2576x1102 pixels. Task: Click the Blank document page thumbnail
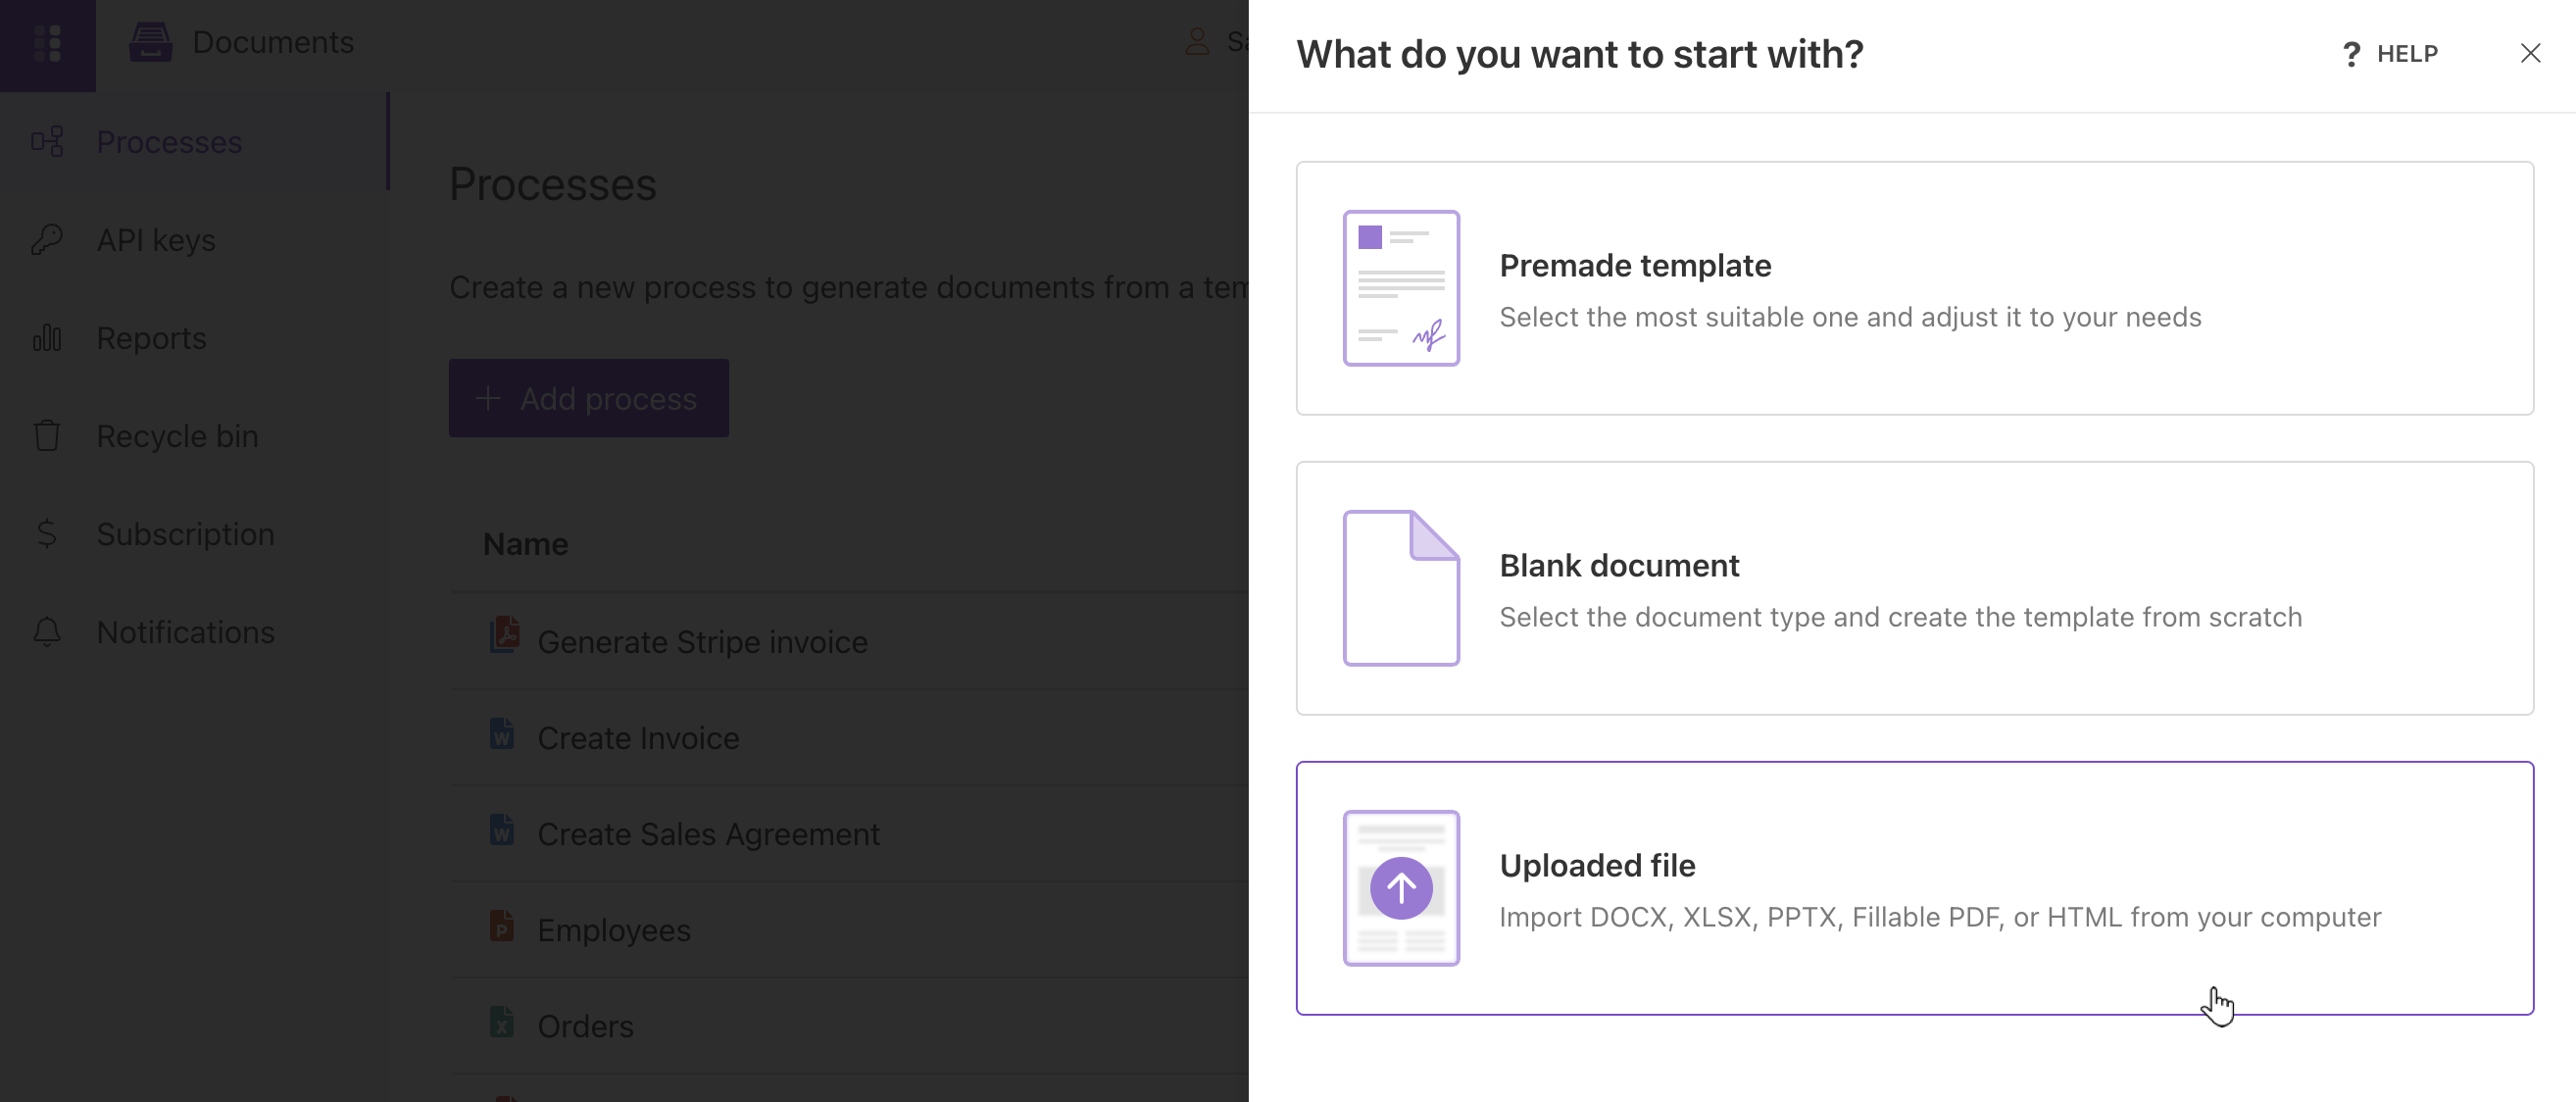coord(1401,588)
